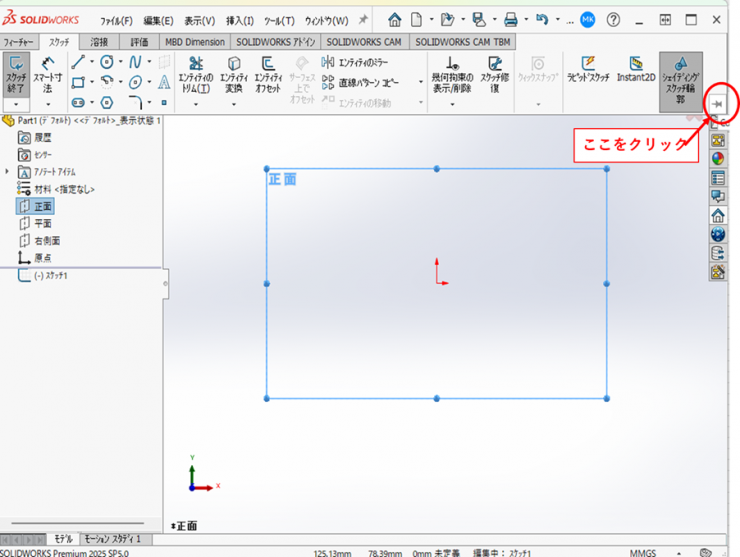740x557 pixels.
Task: Toggle the pin icon beside the menu bar
Action: [x=362, y=20]
